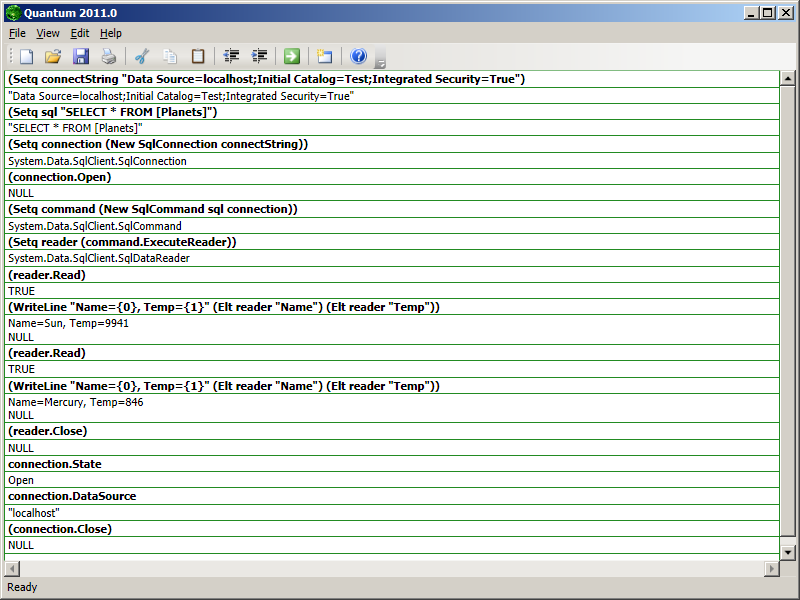Screen dimensions: 800x600
Task: Click the vertical scrollbar up arrow
Action: [788, 79]
